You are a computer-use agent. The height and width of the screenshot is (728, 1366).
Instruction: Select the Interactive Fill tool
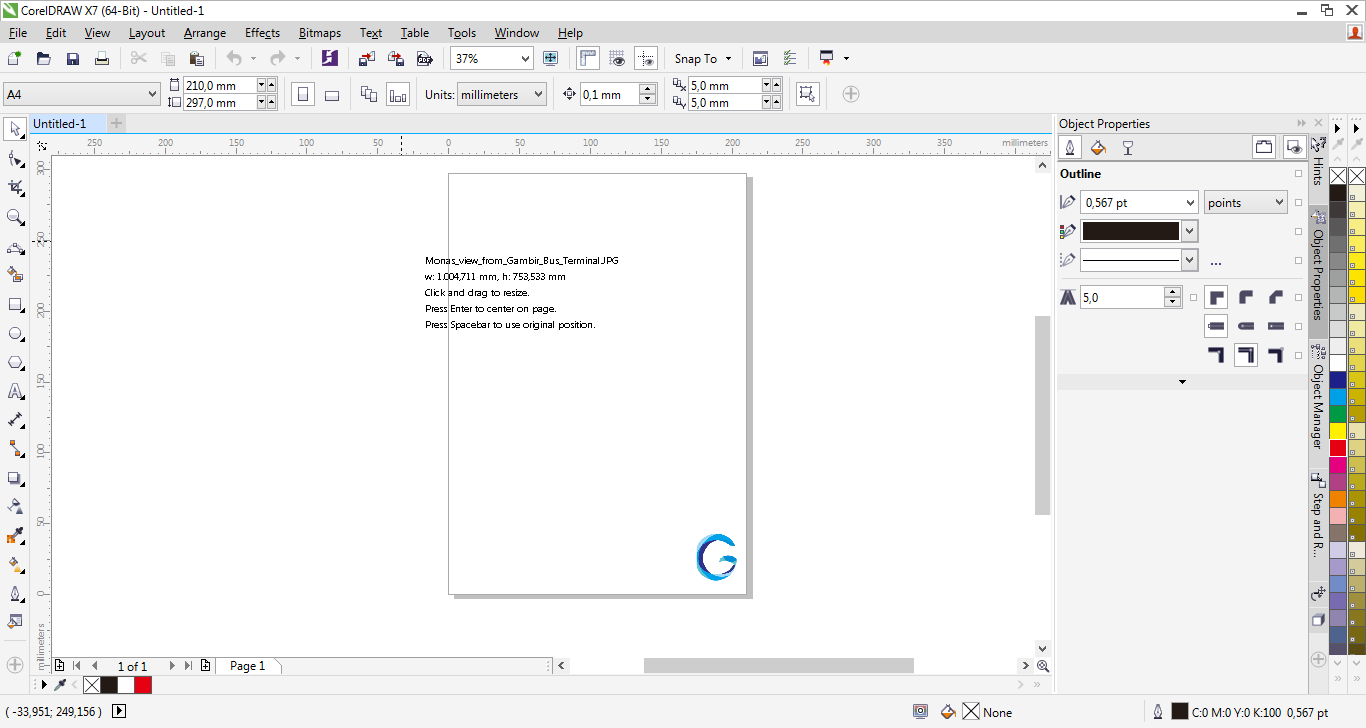tap(15, 565)
